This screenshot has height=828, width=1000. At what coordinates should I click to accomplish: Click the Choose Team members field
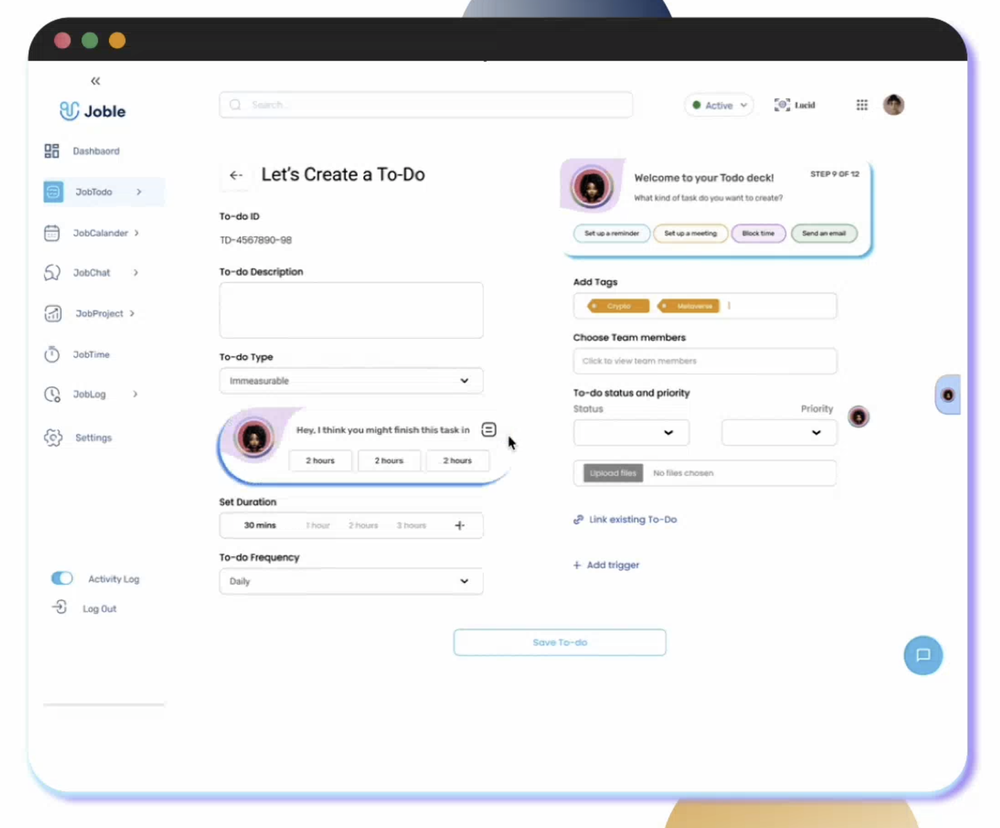(705, 361)
